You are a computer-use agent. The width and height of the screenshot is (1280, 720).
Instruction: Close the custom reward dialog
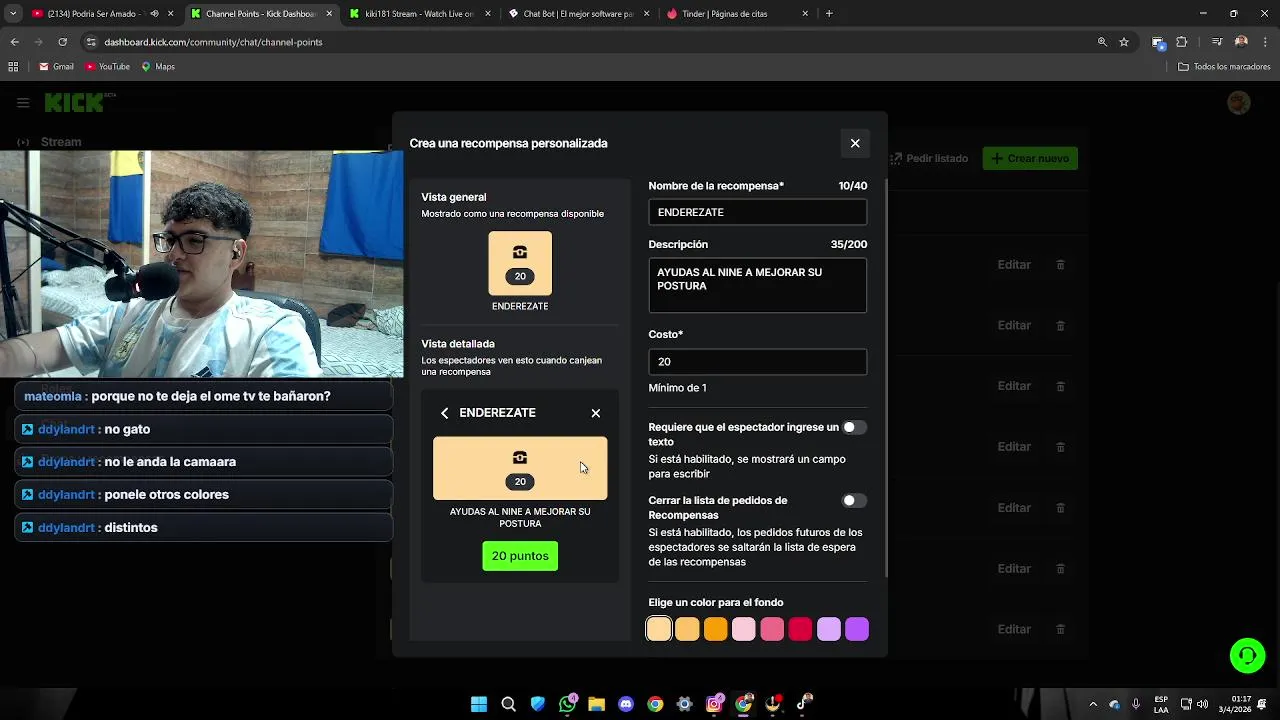(x=855, y=143)
